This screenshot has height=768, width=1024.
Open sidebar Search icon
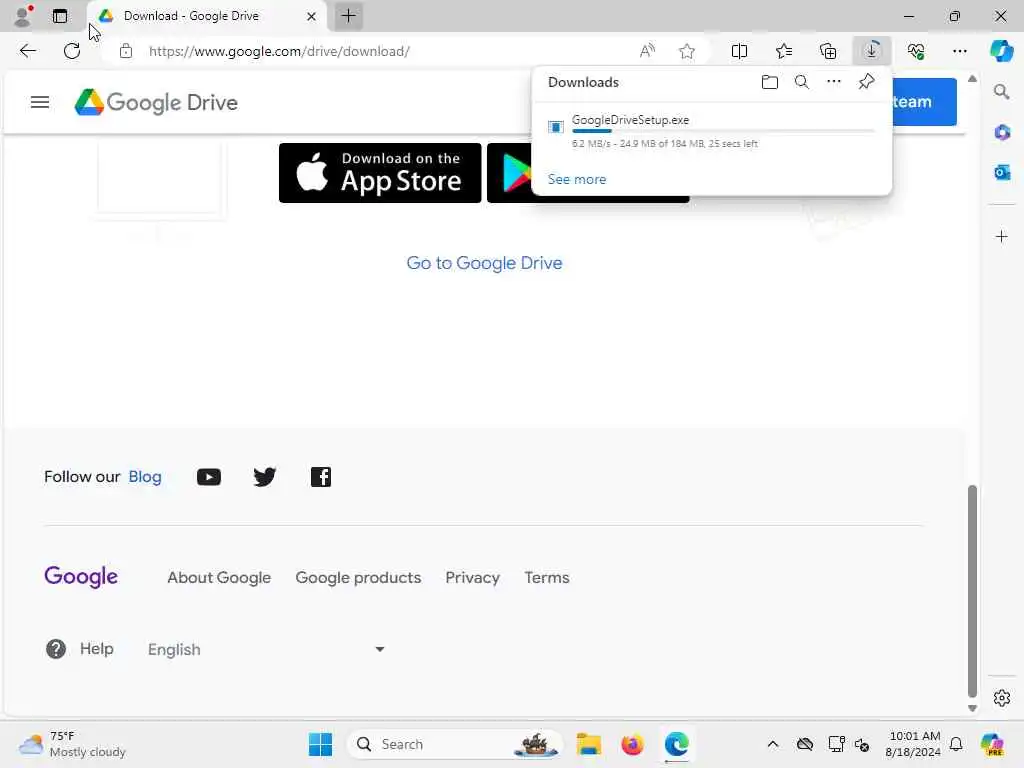click(1002, 91)
